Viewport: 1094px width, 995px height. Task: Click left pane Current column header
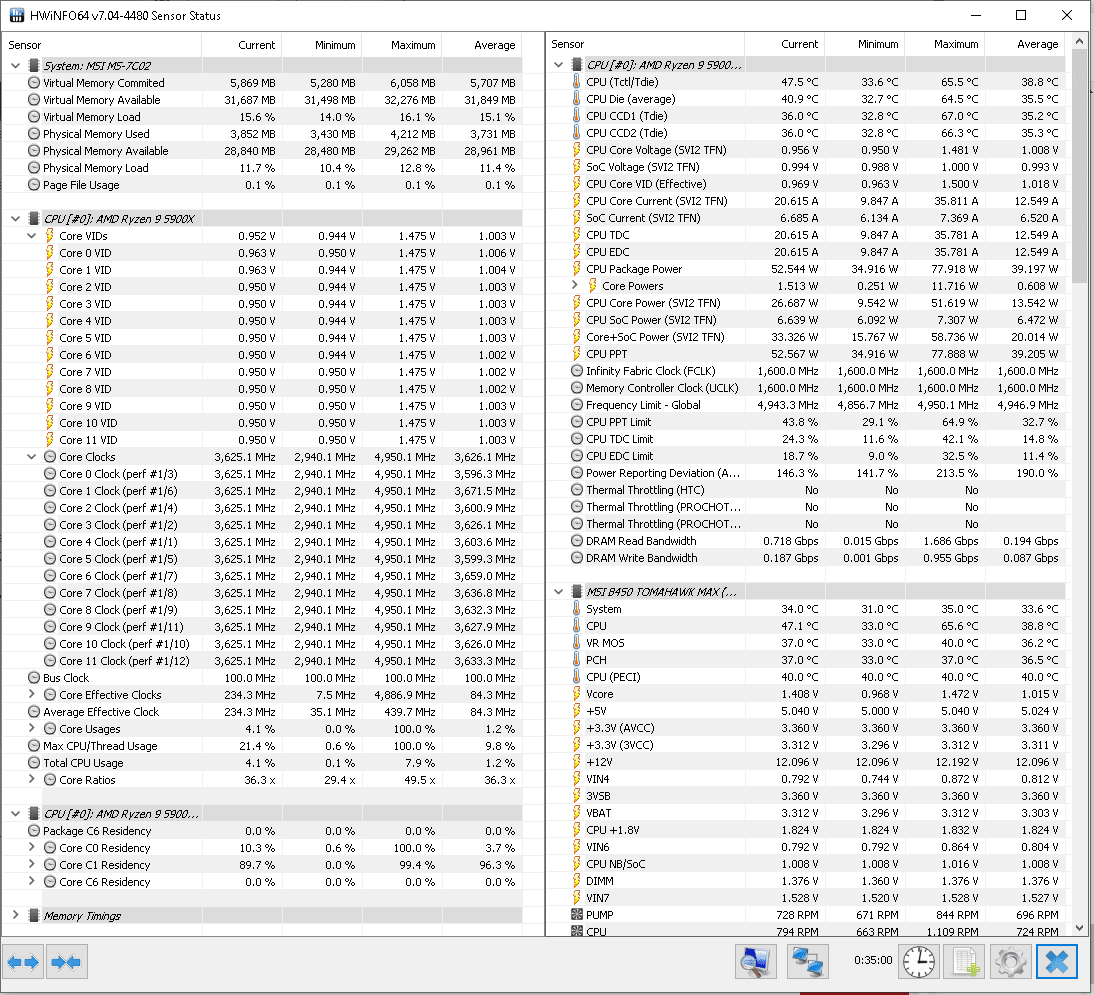pos(241,45)
